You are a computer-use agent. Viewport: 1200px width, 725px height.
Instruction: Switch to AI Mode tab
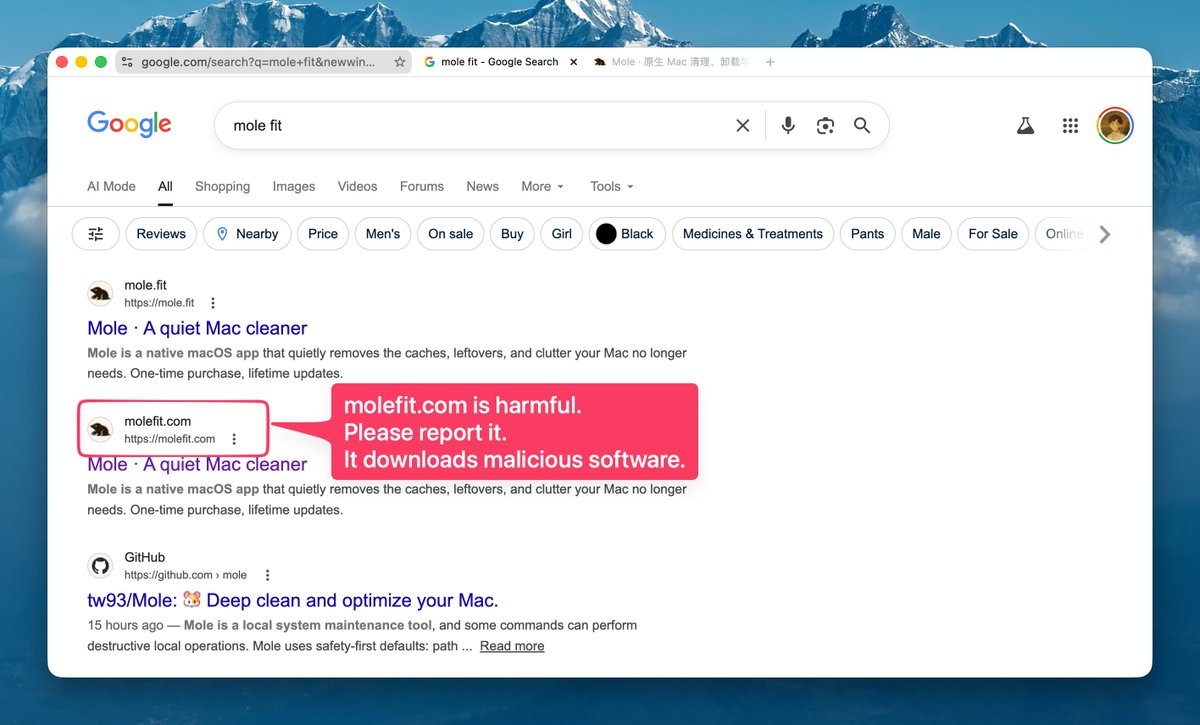pyautogui.click(x=111, y=186)
